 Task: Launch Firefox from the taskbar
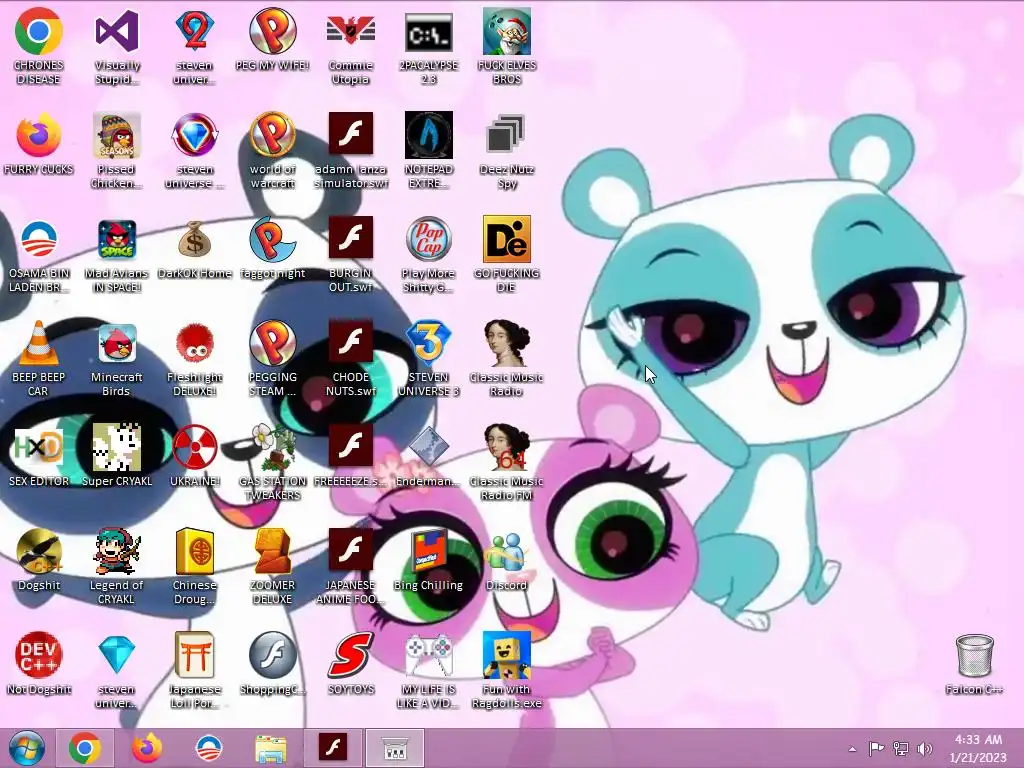pyautogui.click(x=147, y=748)
